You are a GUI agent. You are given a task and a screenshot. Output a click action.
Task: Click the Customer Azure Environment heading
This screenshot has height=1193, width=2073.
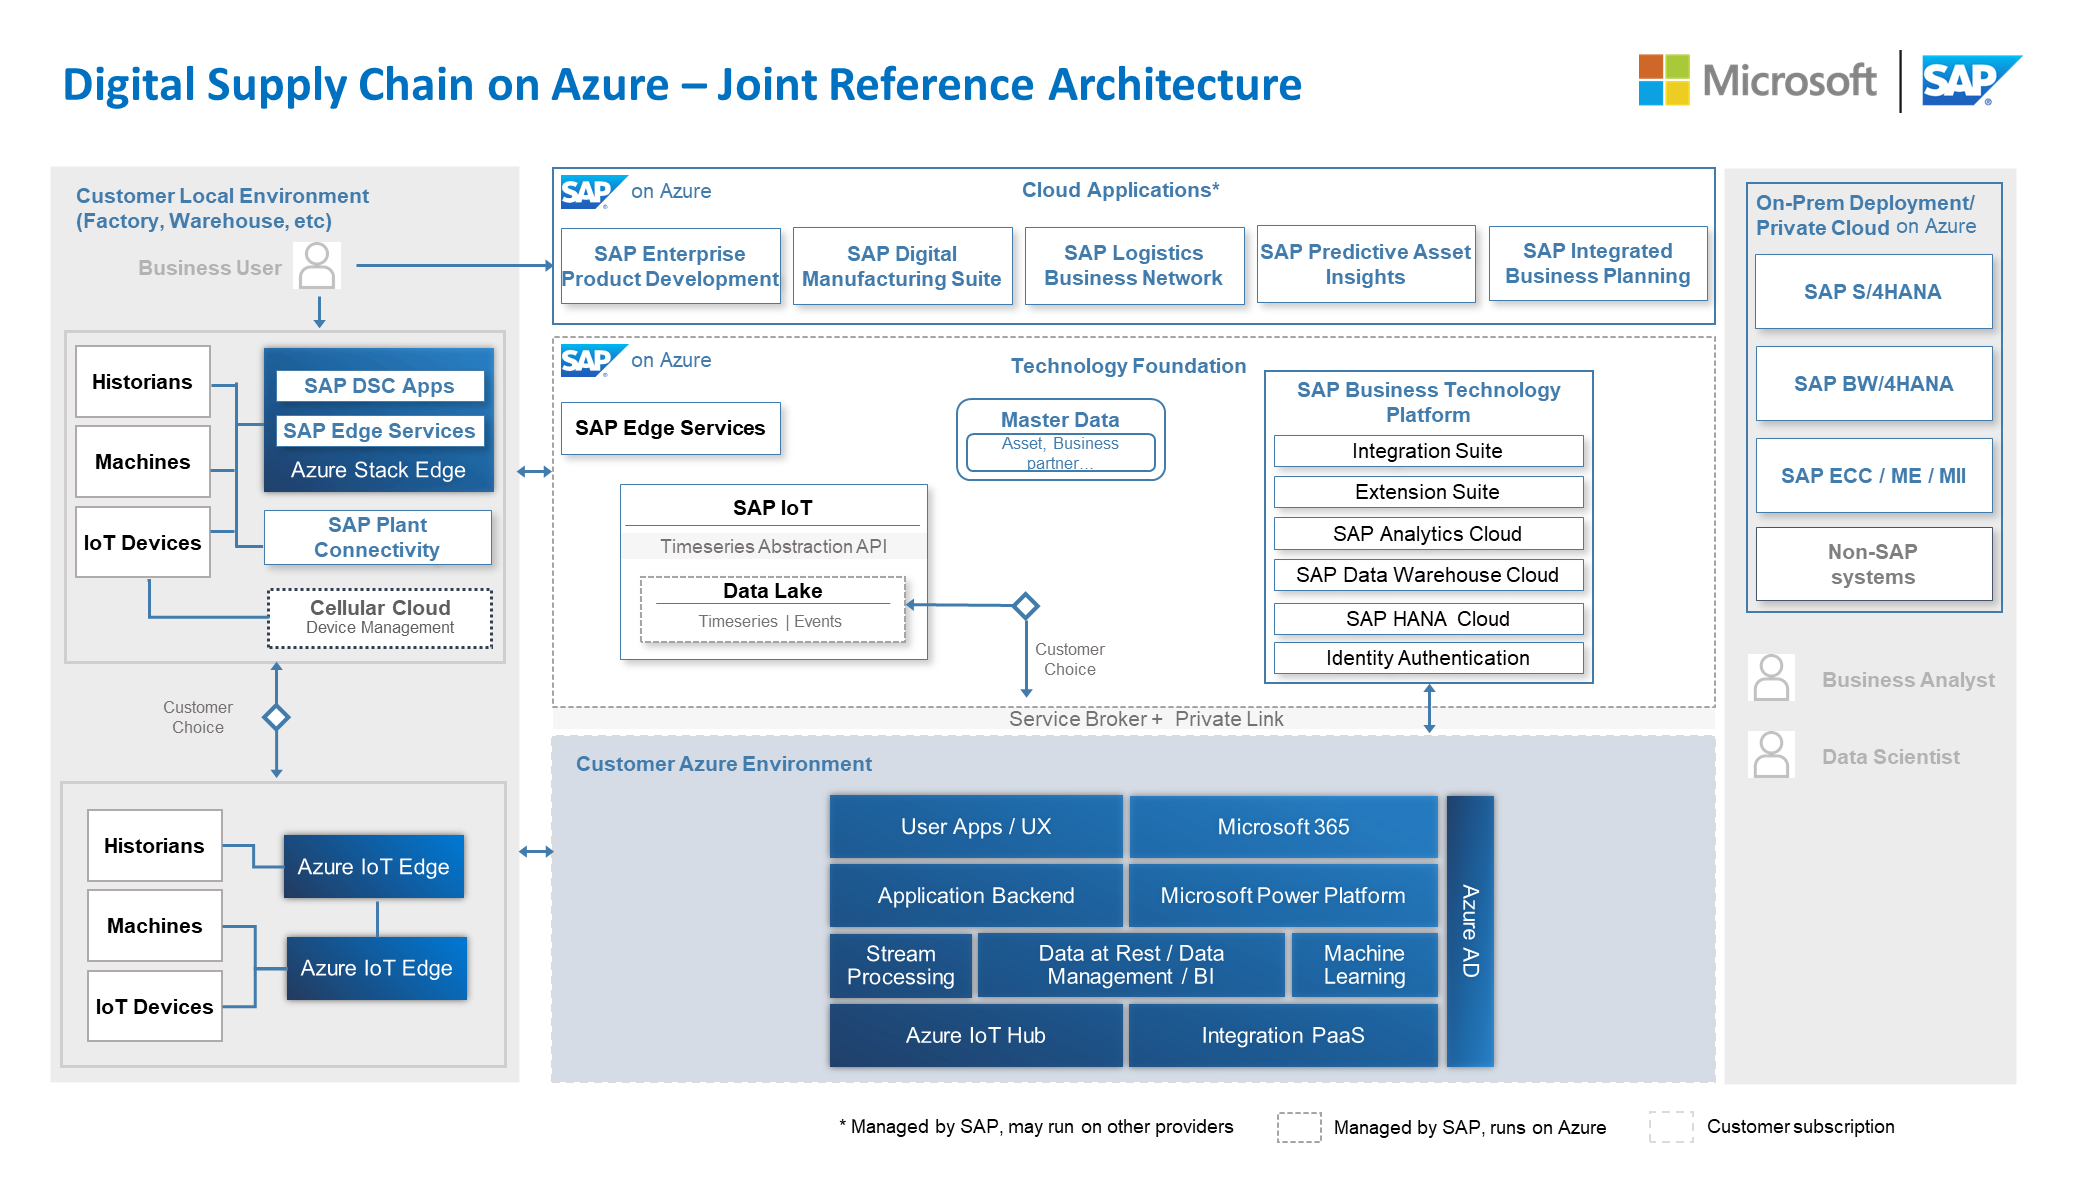[x=724, y=764]
